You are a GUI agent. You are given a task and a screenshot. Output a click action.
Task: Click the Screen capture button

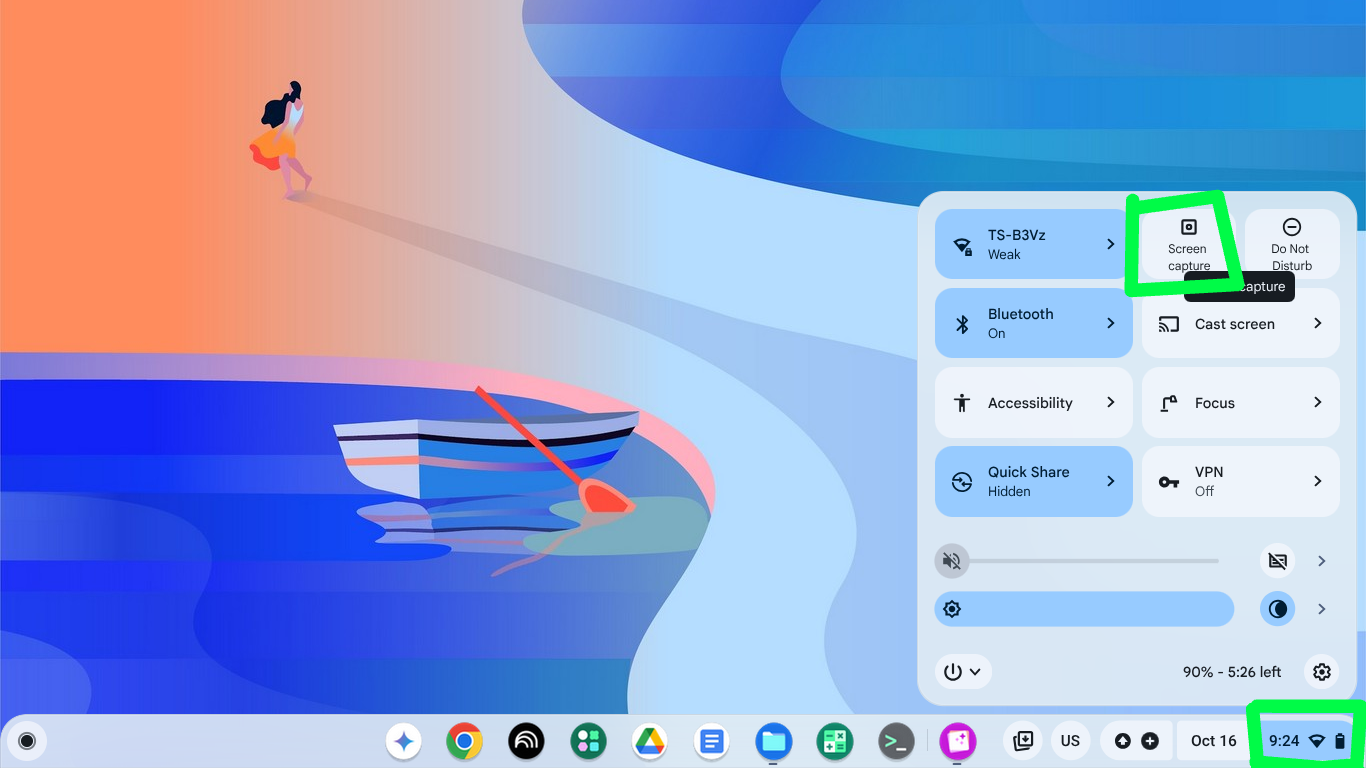click(x=1188, y=244)
